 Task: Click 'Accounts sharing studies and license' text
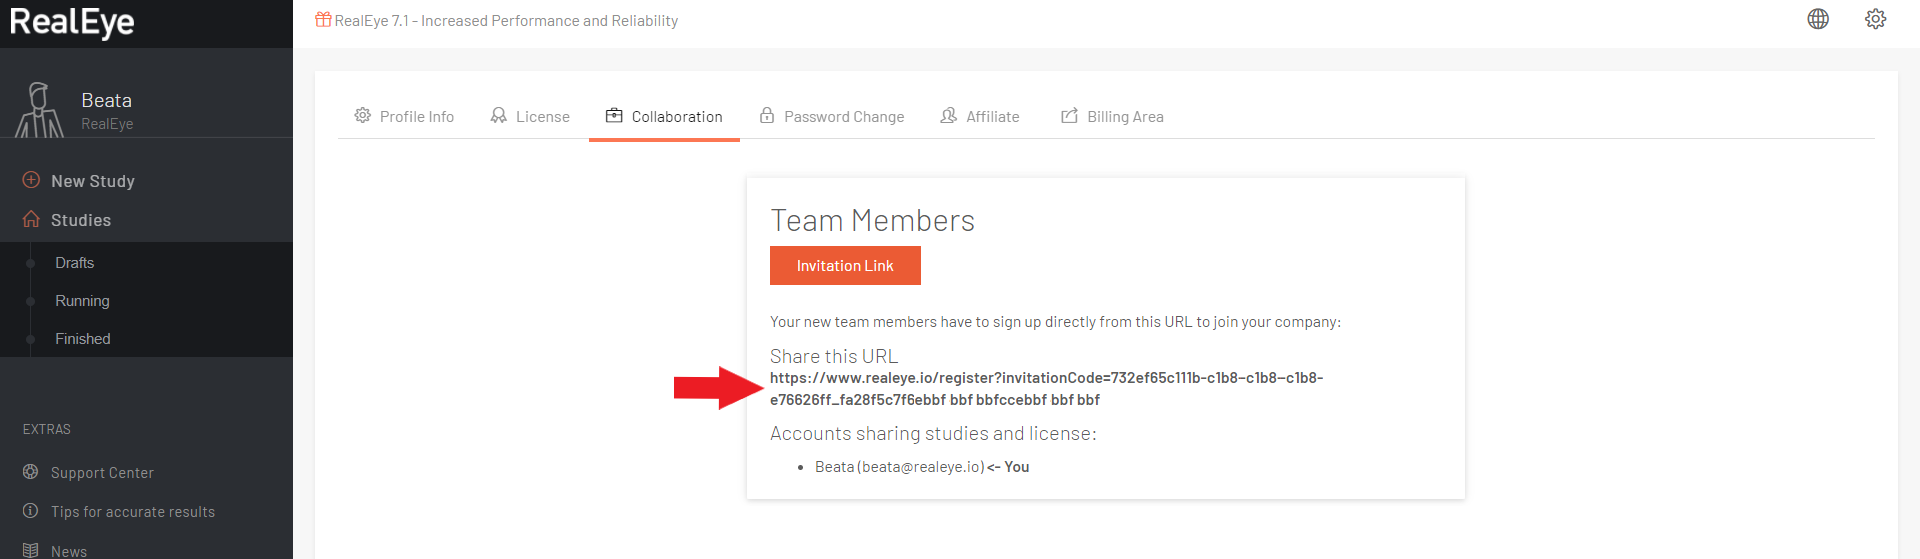point(933,433)
